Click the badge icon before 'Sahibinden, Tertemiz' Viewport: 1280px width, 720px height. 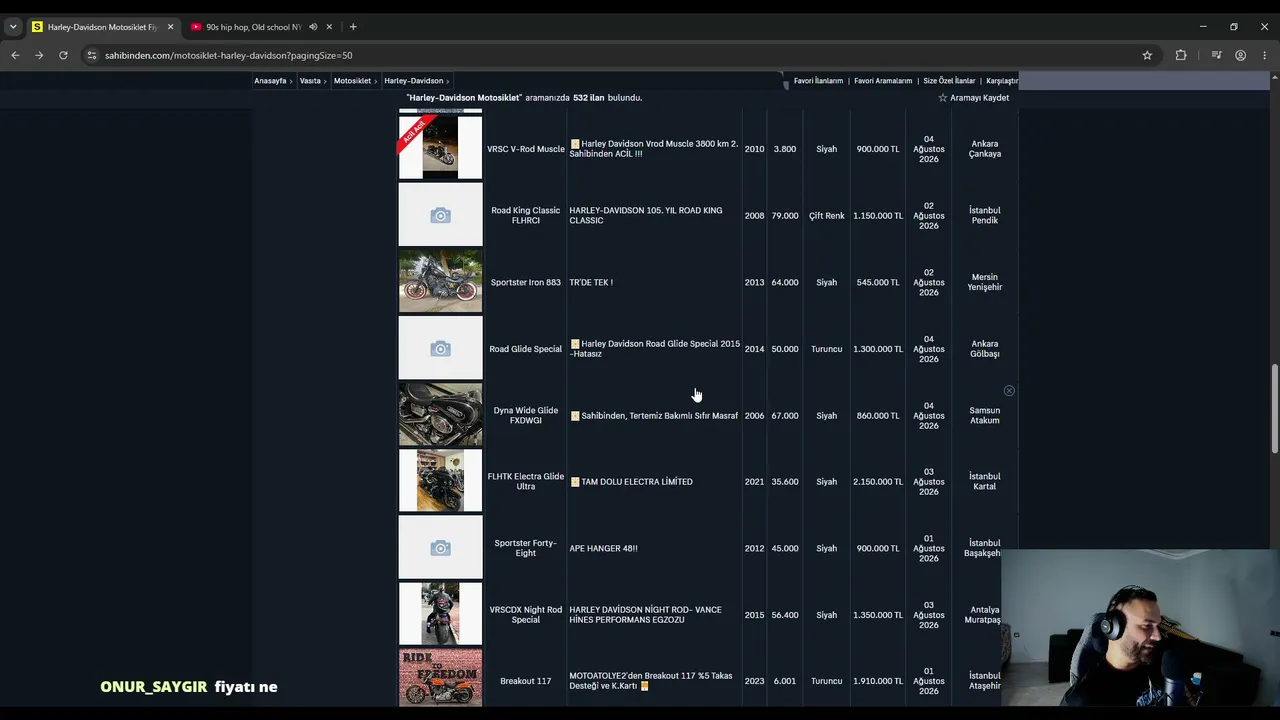(575, 416)
